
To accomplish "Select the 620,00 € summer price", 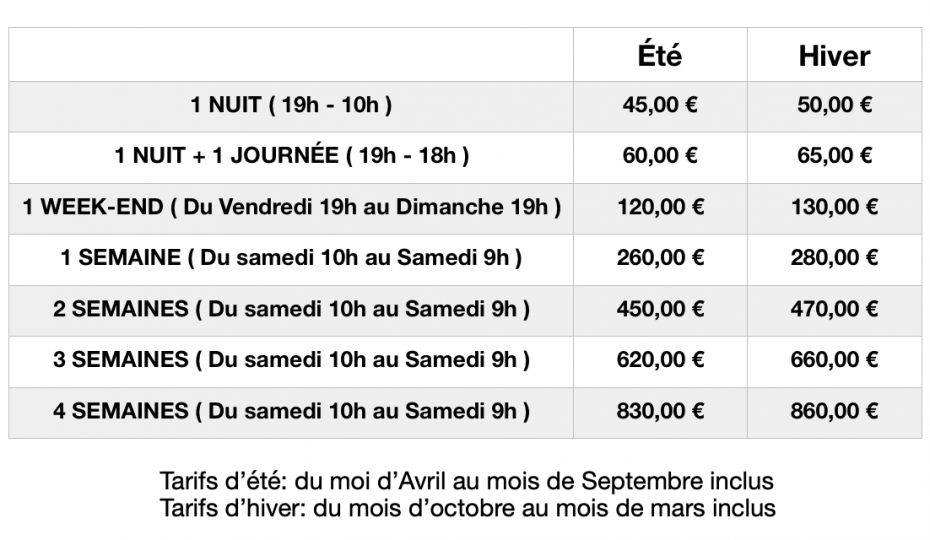I will (x=659, y=360).
